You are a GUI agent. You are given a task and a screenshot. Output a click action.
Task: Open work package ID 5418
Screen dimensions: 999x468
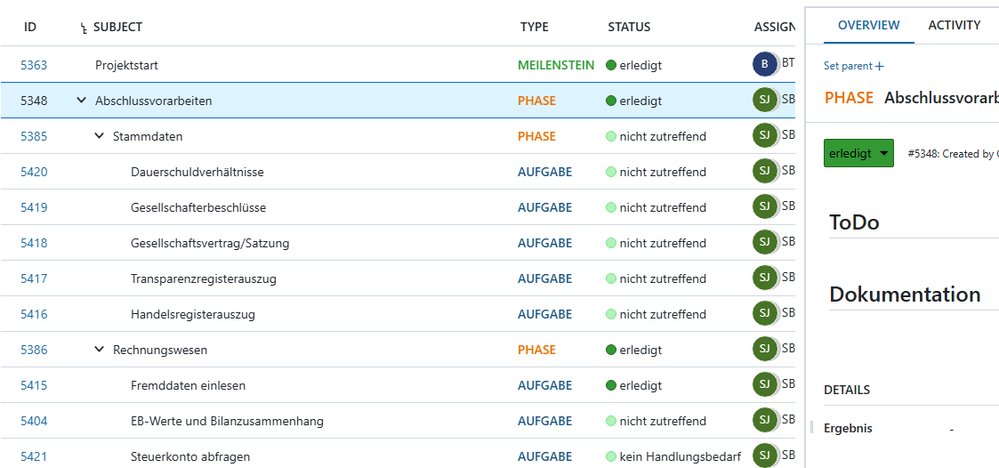pos(34,243)
